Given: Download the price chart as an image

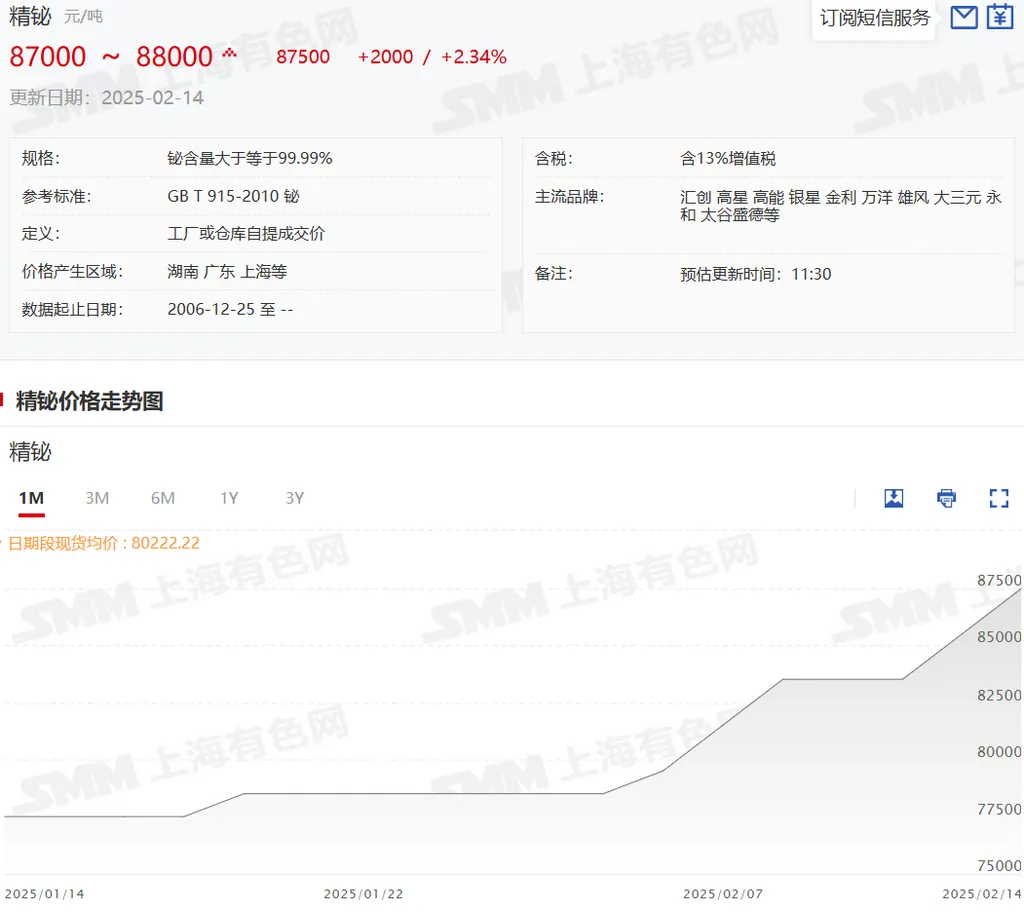Looking at the screenshot, I should [893, 498].
